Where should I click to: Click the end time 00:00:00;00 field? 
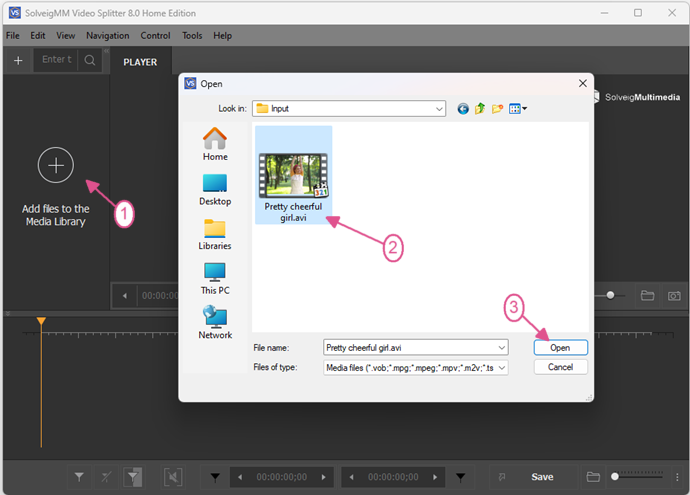[x=393, y=477]
